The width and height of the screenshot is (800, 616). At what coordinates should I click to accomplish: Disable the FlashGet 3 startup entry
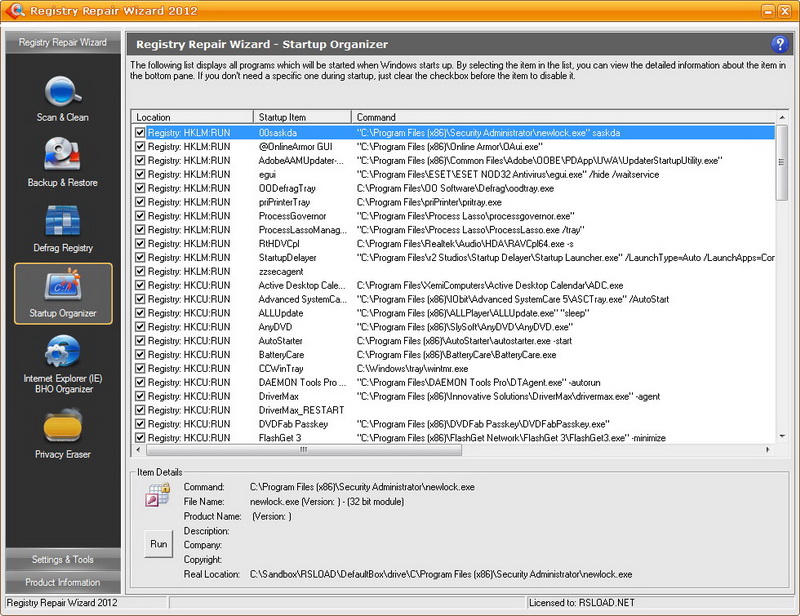[x=140, y=438]
